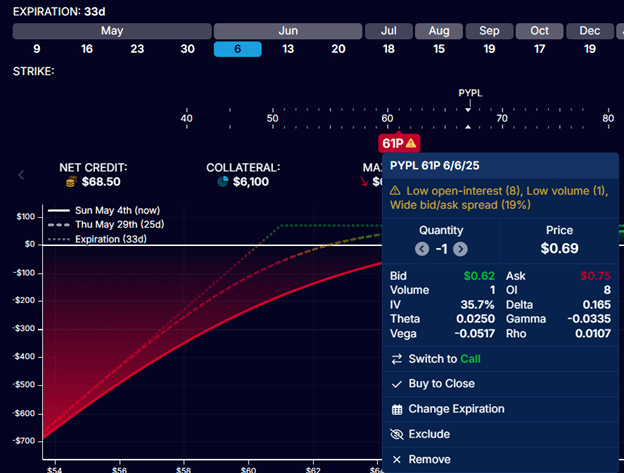This screenshot has height=473, width=624.
Task: Click the Gamma value -0.0335
Action: [x=589, y=319]
